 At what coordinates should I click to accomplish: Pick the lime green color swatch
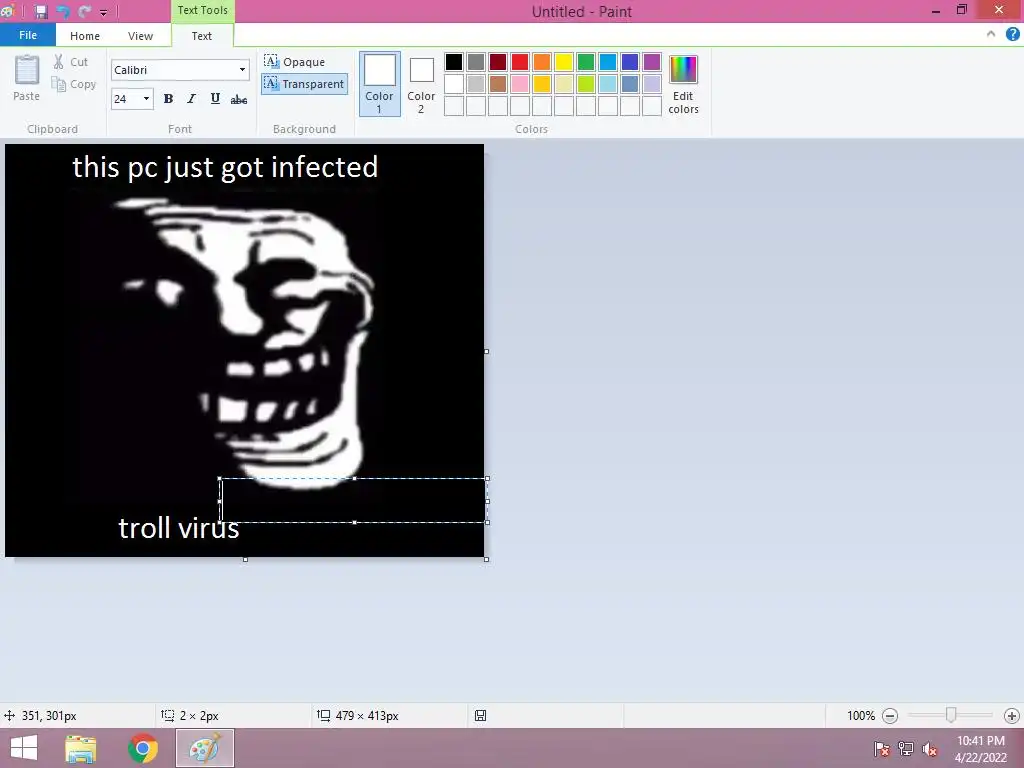(586, 84)
